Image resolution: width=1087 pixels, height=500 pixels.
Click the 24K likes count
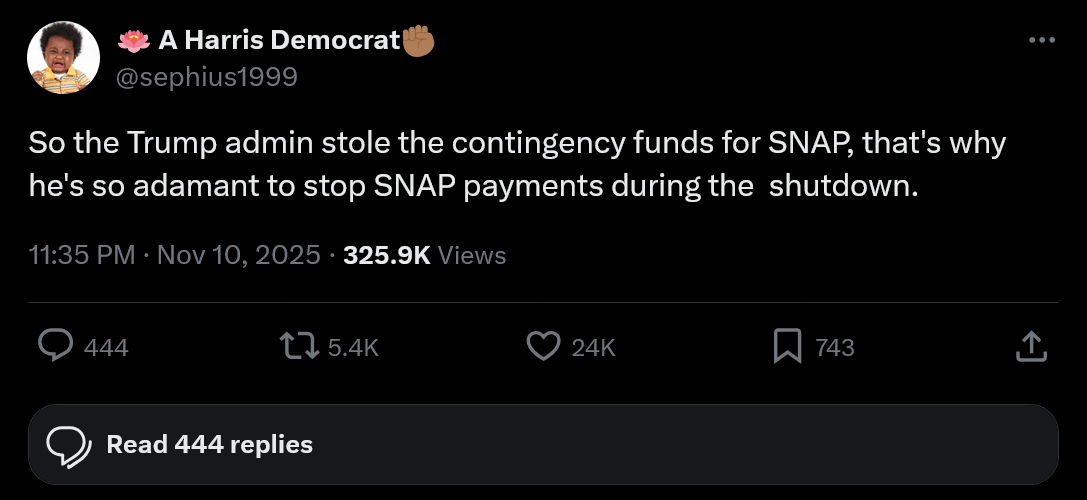click(x=593, y=347)
